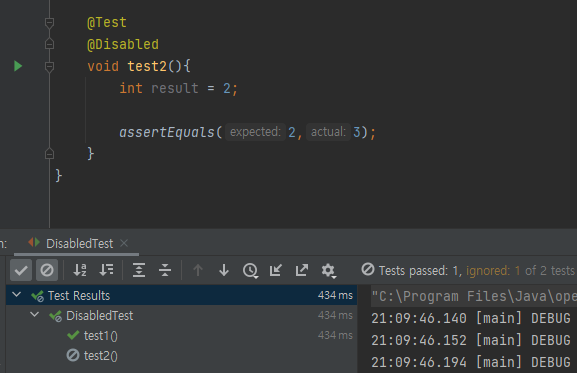Click the passed-ignored icon beside DisabledTest
Viewport: 577px width, 373px height.
56,316
